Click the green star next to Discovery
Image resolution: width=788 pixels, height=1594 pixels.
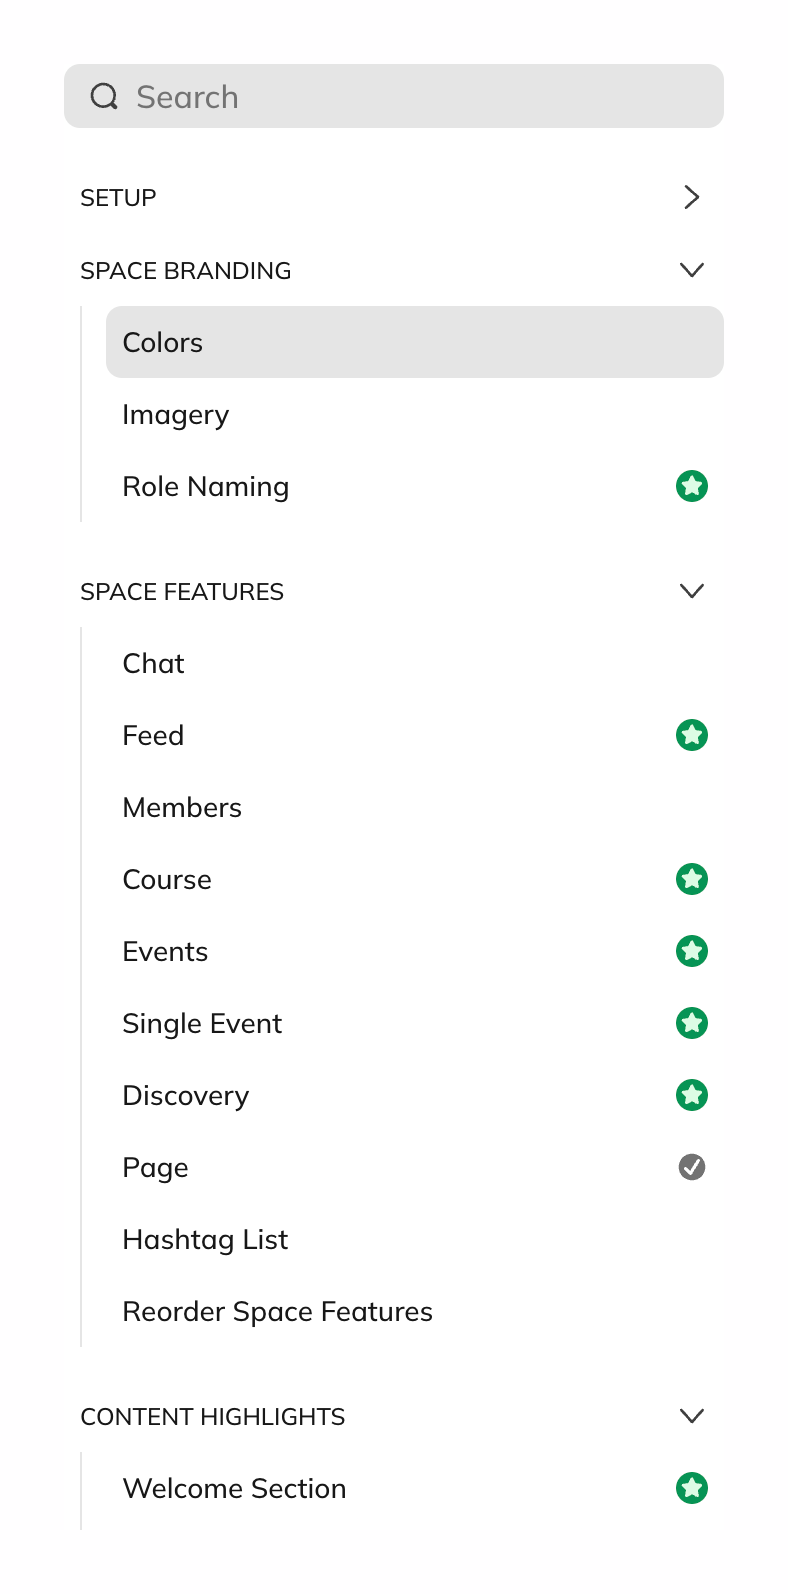692,1095
